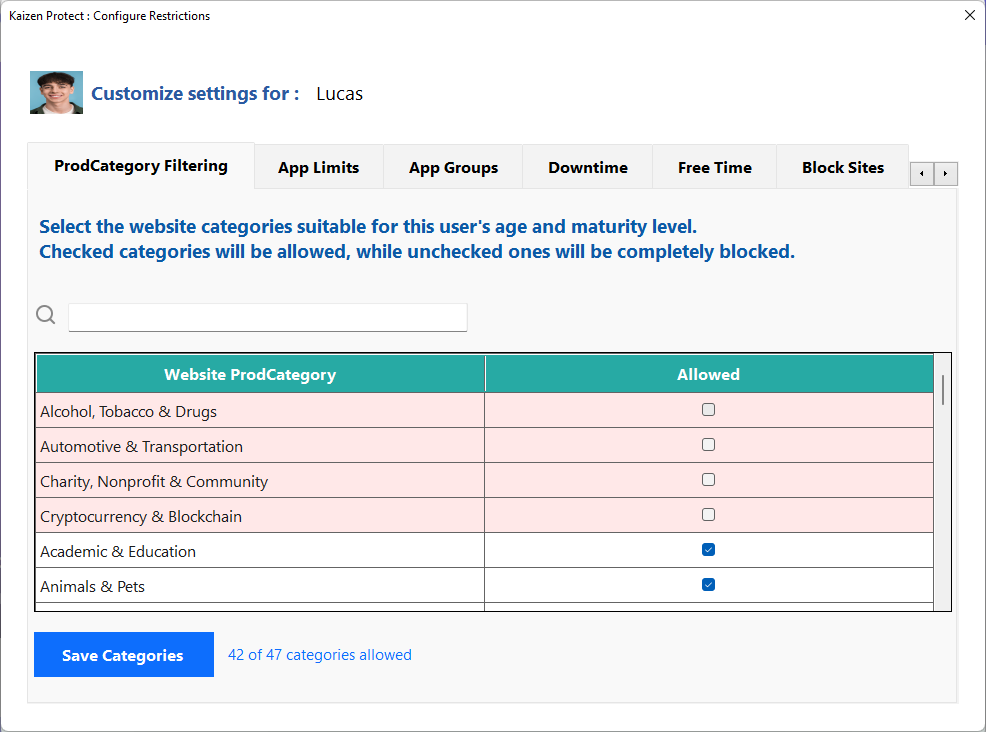Allow the Alcohol, Tobacco & Drugs category
The image size is (986, 732).
[708, 409]
